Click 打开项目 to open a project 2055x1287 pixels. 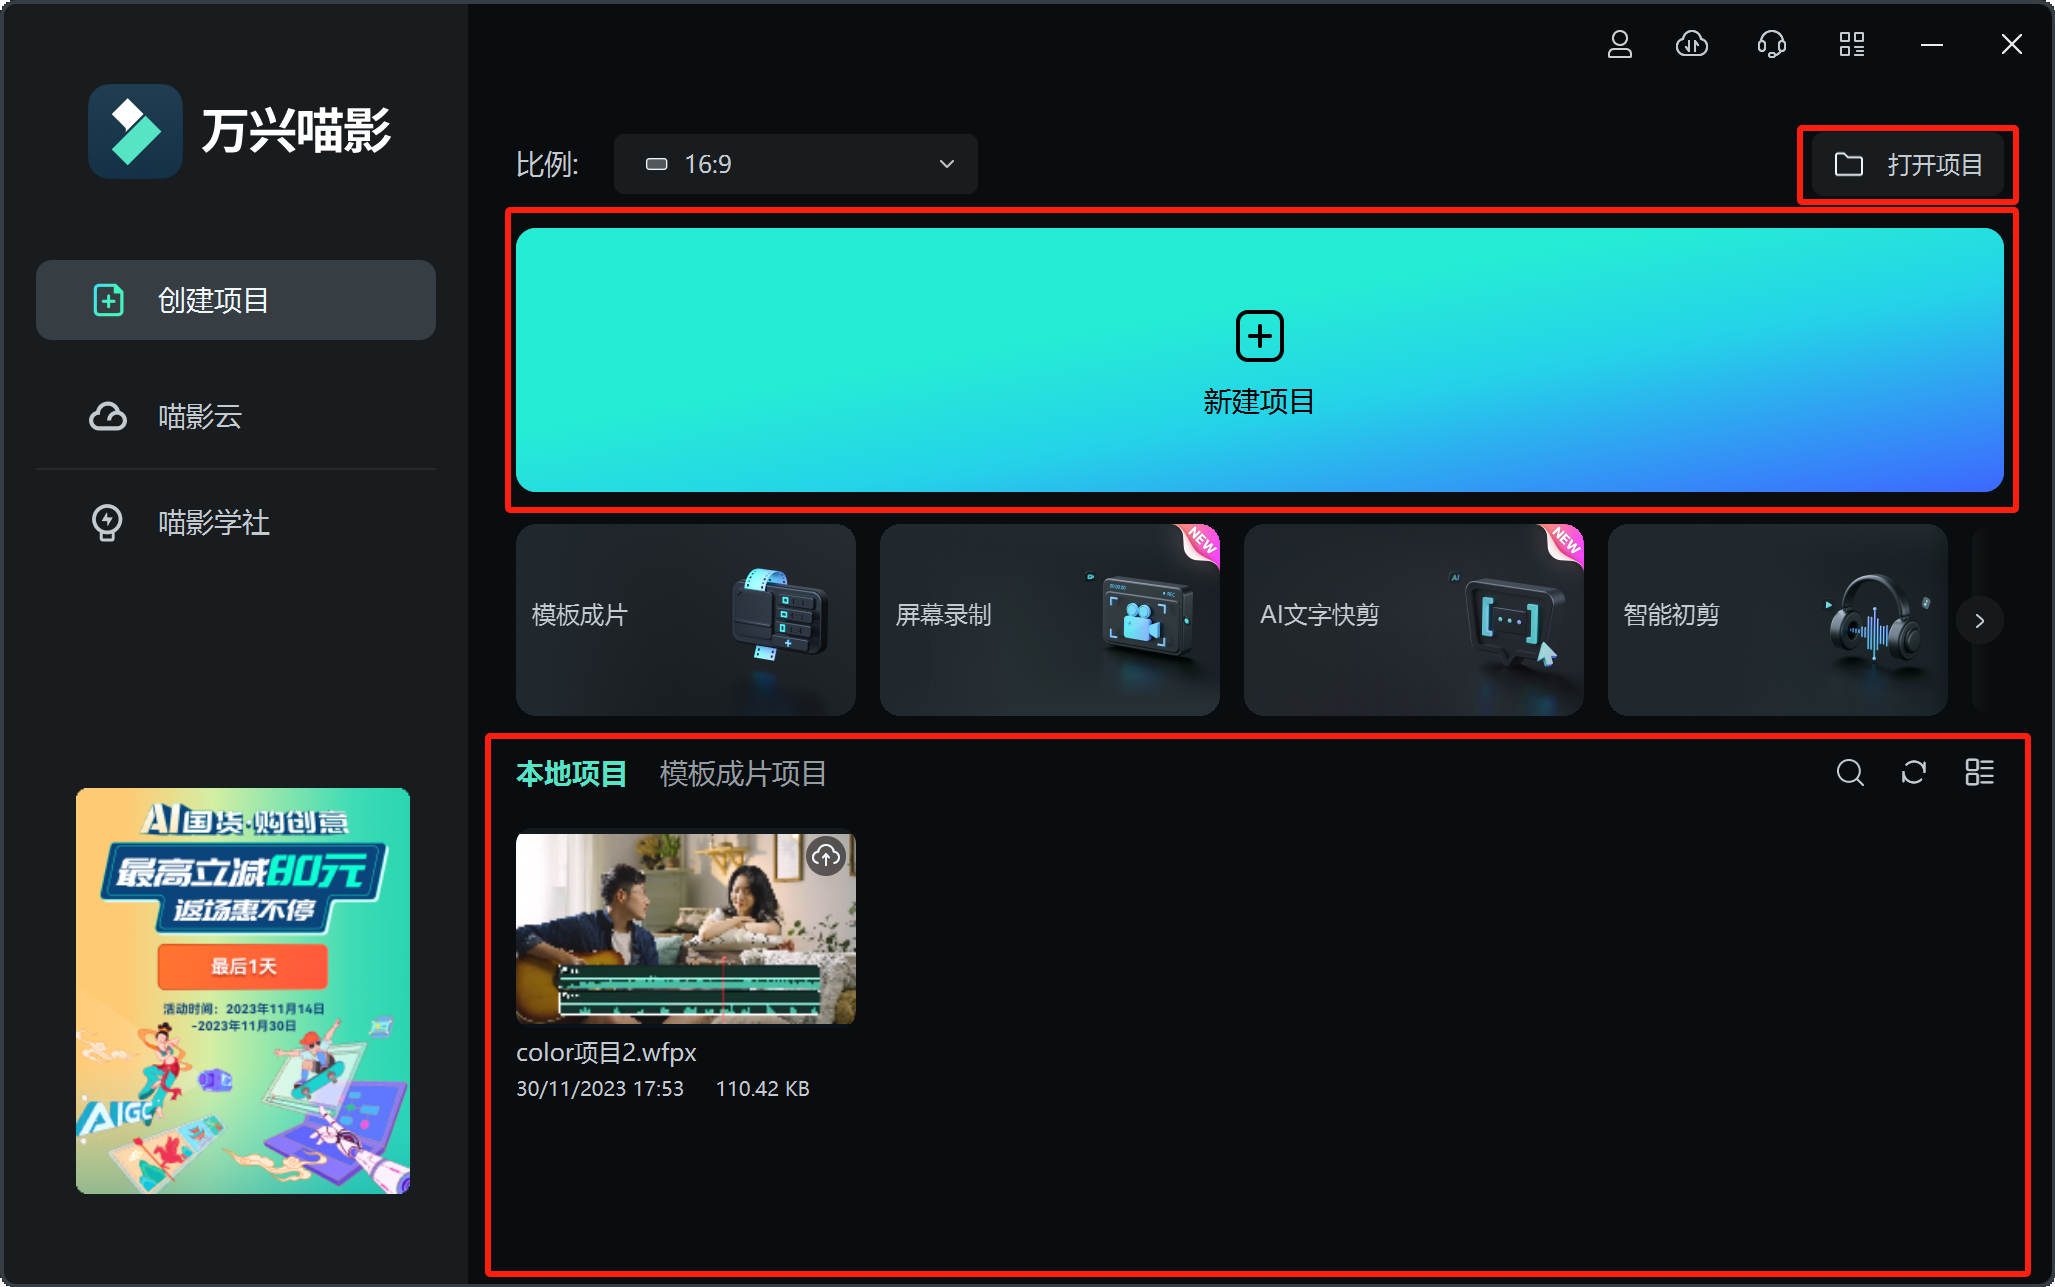pyautogui.click(x=1906, y=165)
